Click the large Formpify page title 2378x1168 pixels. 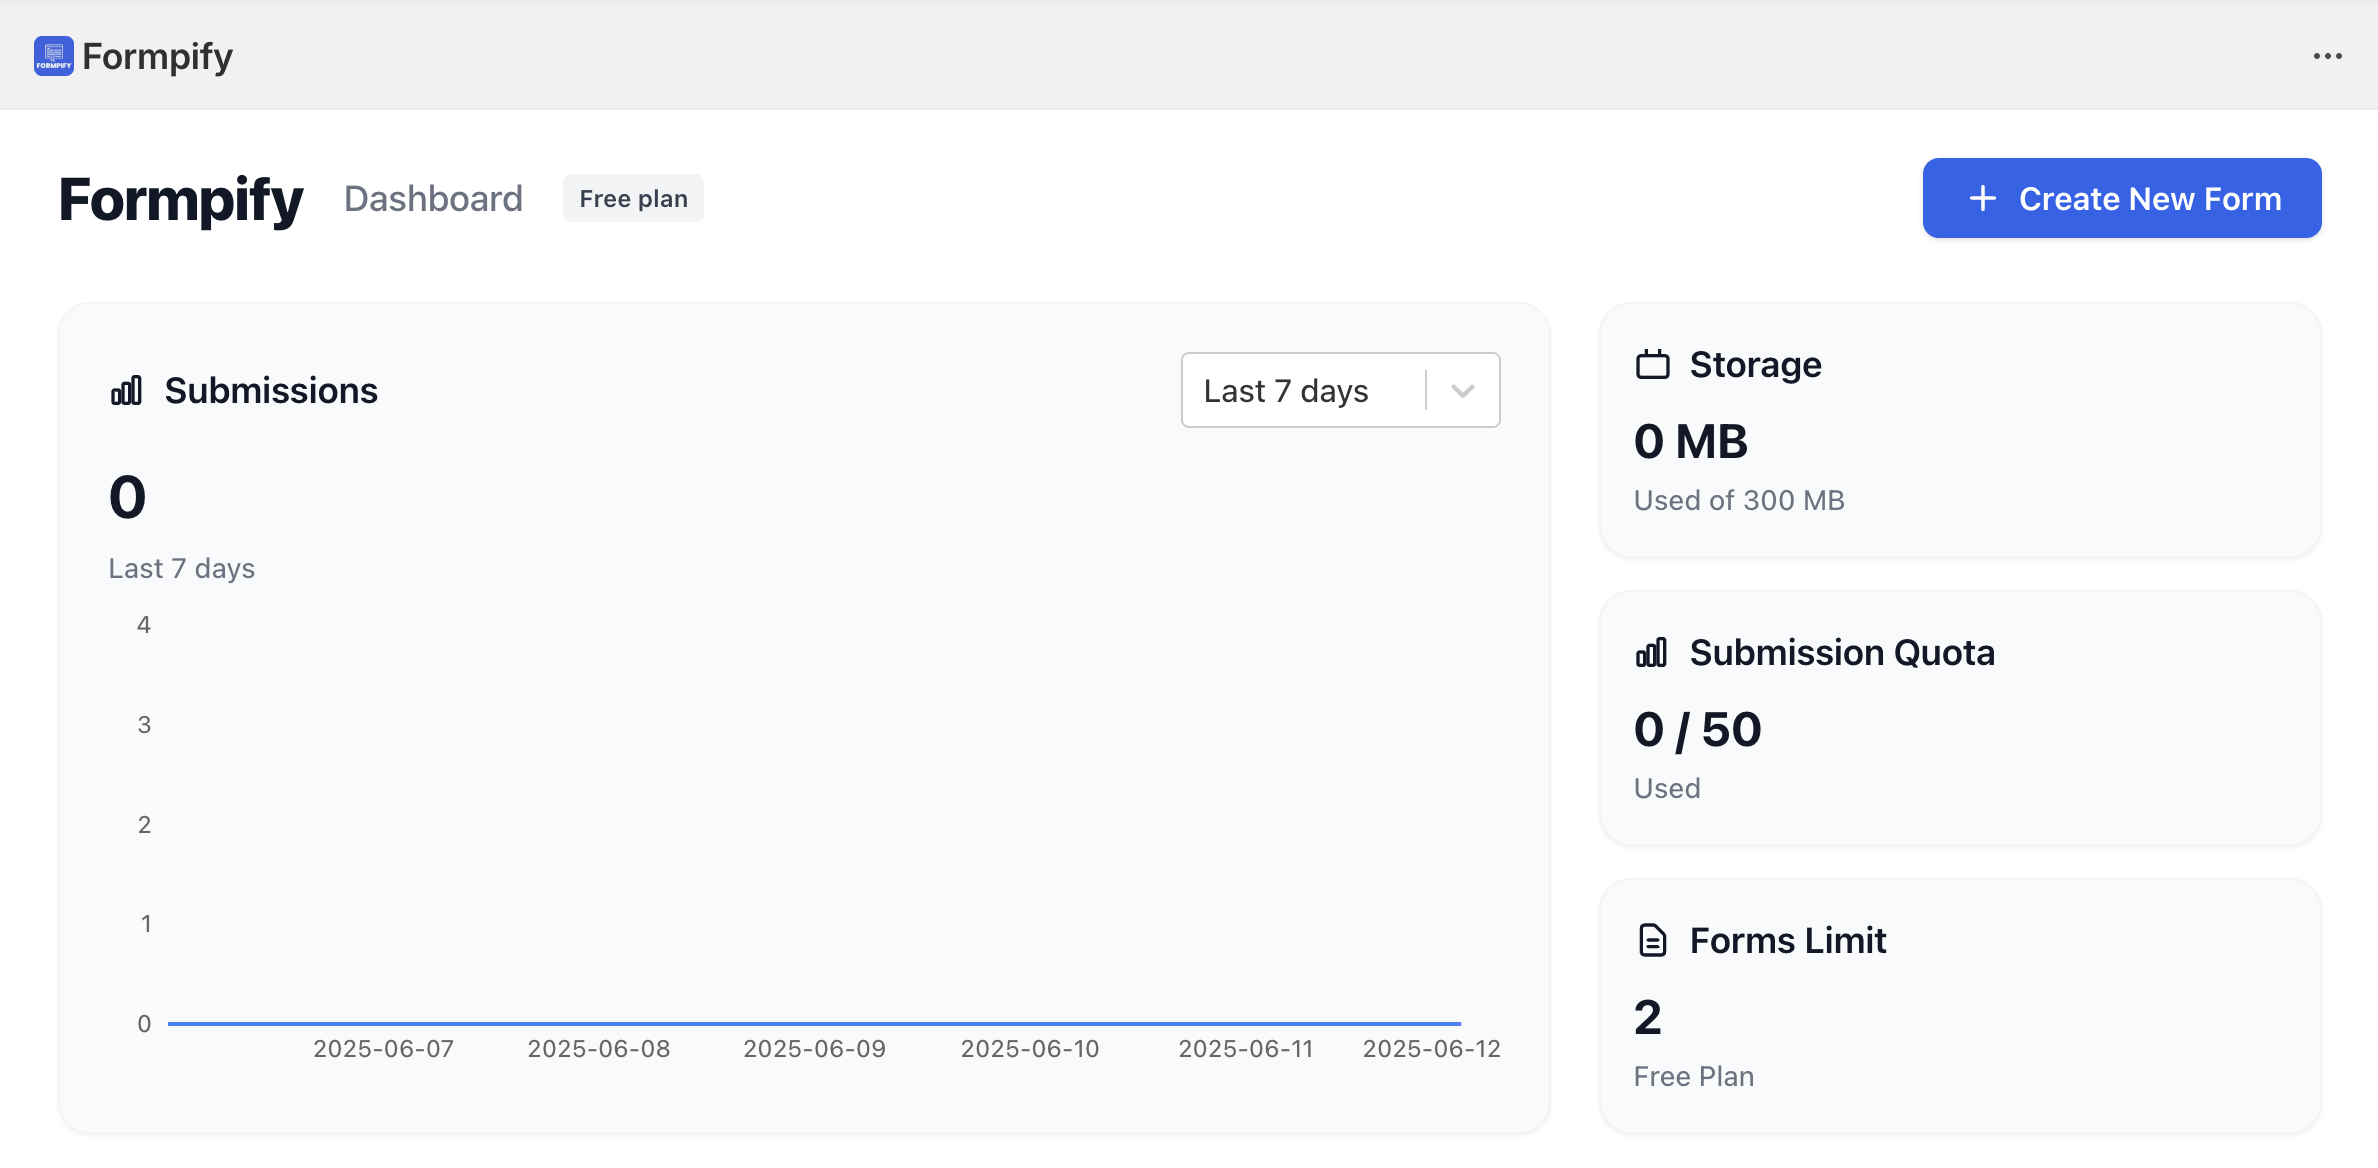181,199
